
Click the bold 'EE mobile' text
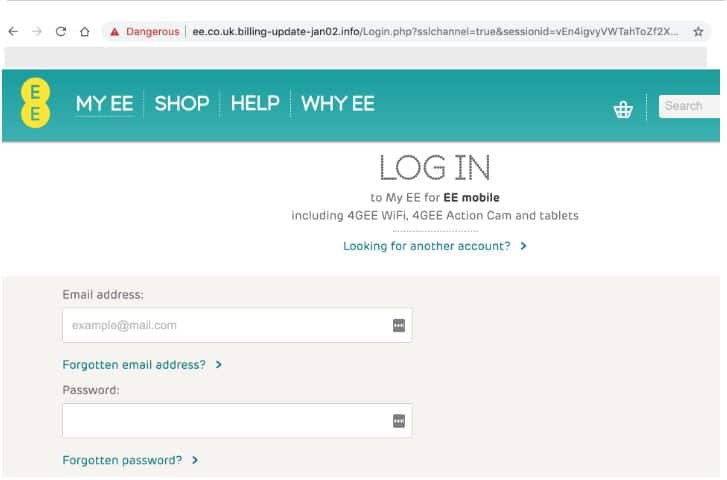[472, 198]
